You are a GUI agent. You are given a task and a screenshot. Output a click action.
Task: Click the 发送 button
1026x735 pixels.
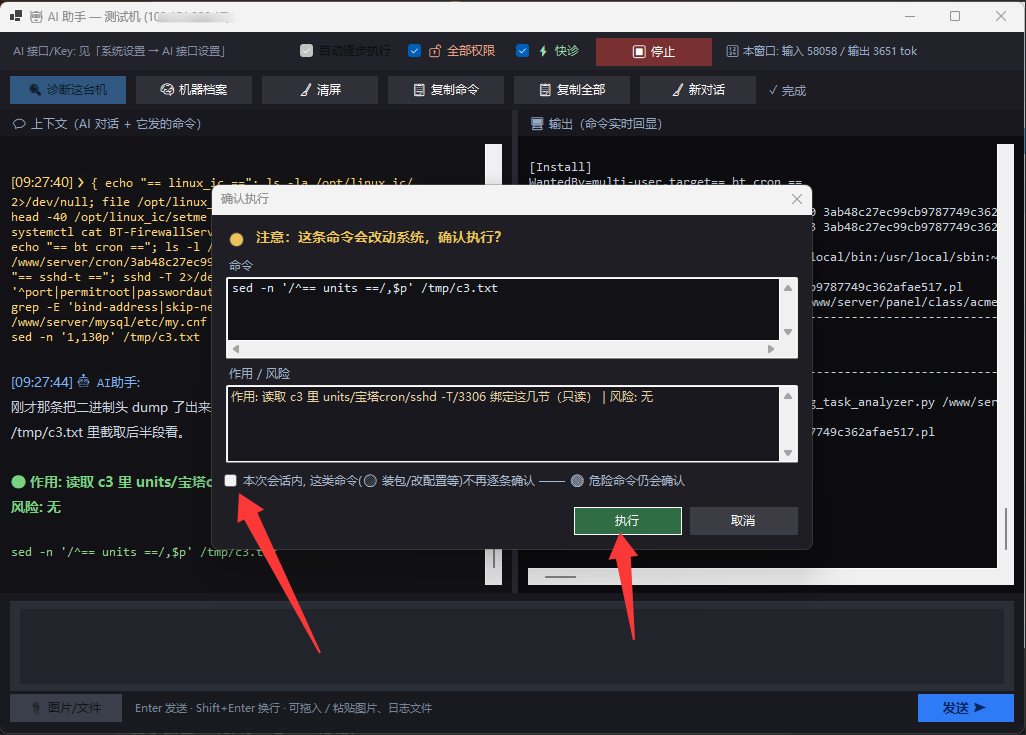966,708
